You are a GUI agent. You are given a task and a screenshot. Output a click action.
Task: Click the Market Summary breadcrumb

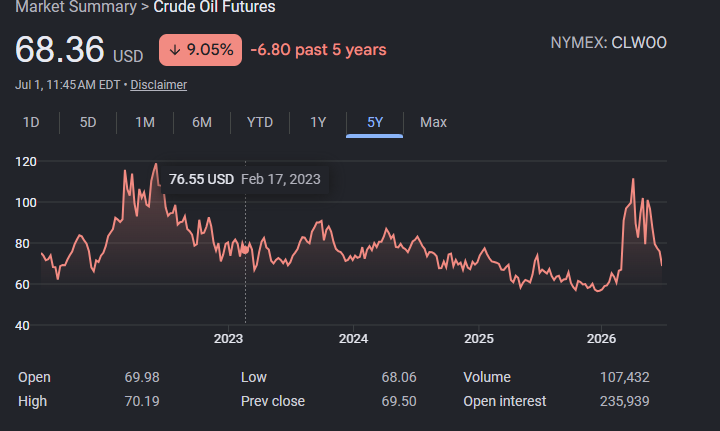76,7
